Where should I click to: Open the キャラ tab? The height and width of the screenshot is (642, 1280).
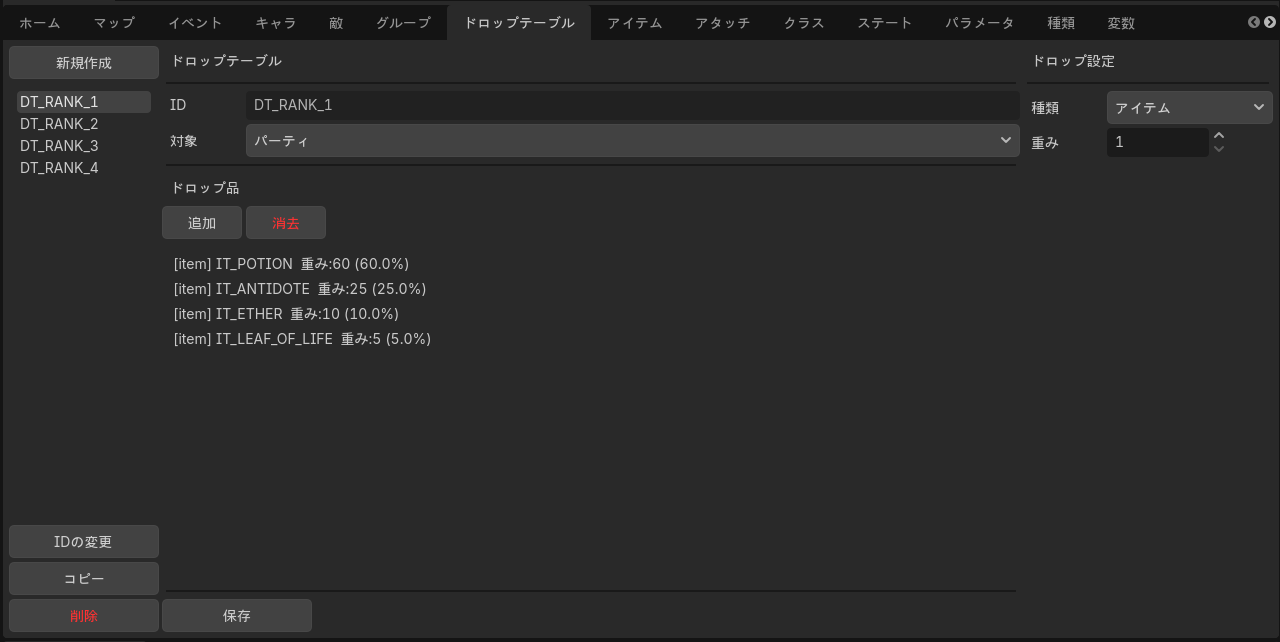[276, 23]
